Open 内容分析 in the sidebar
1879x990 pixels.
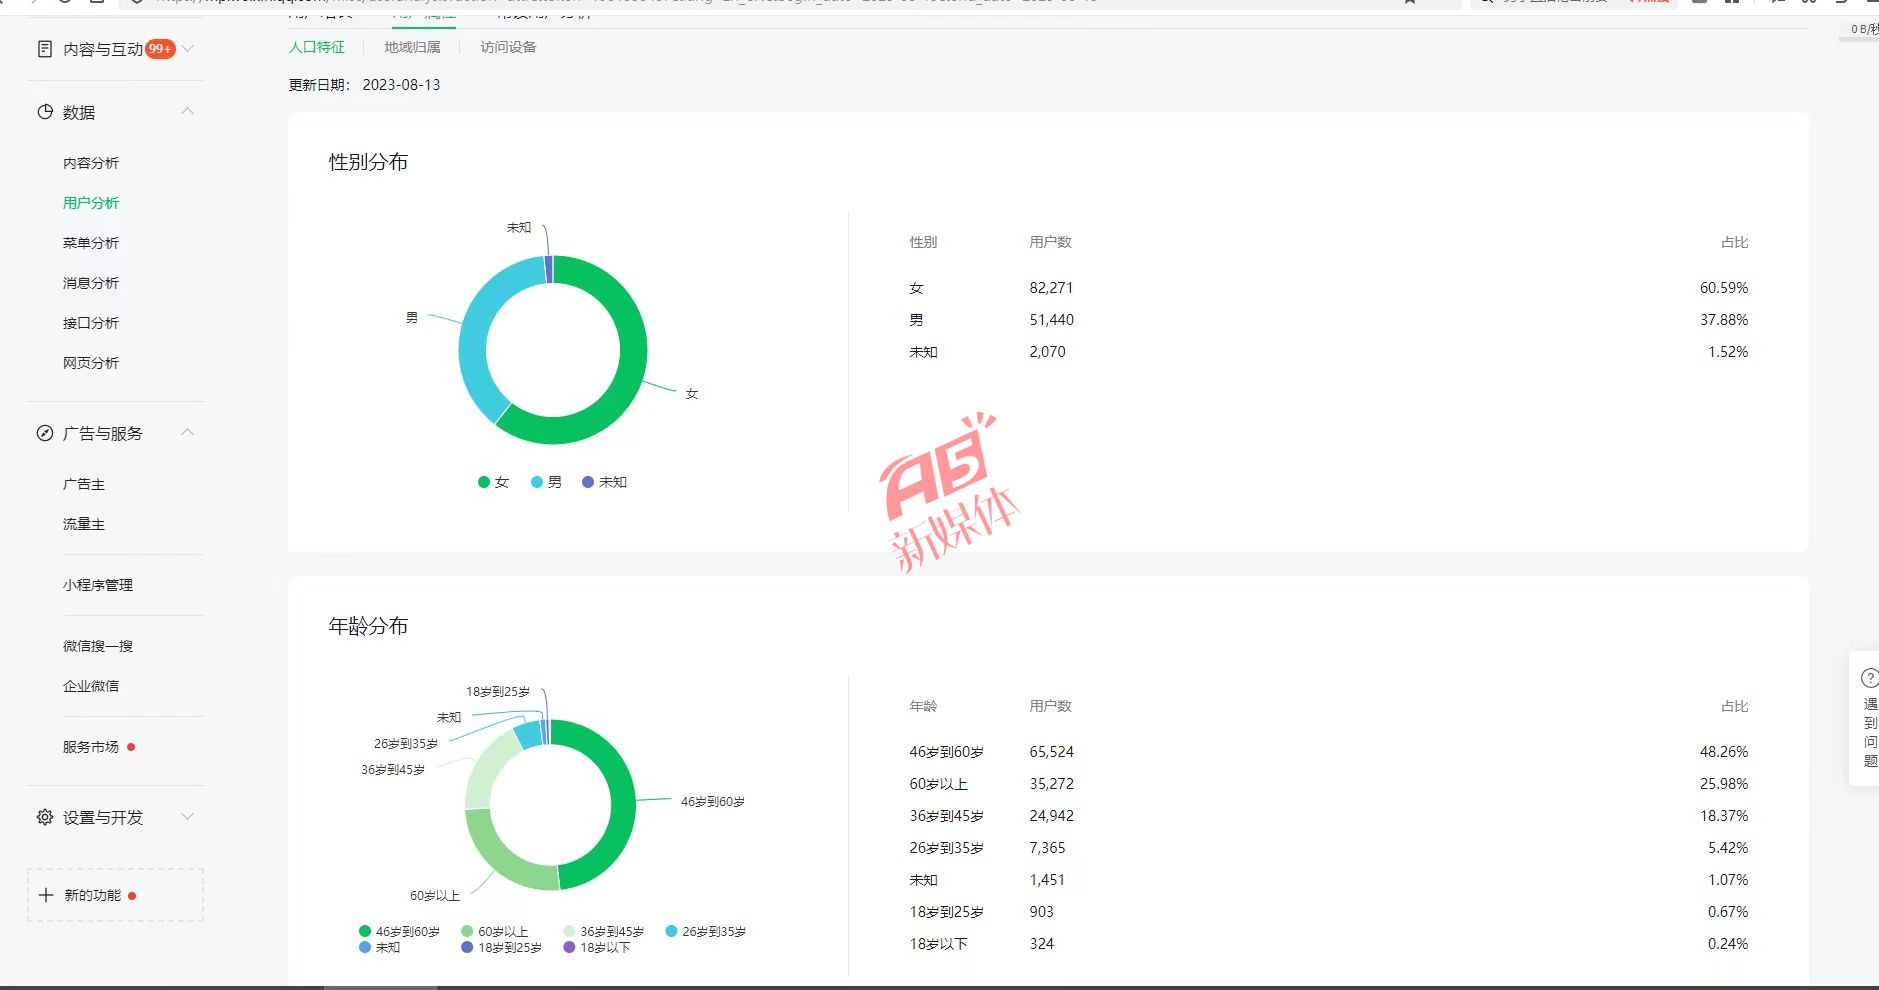click(x=91, y=163)
